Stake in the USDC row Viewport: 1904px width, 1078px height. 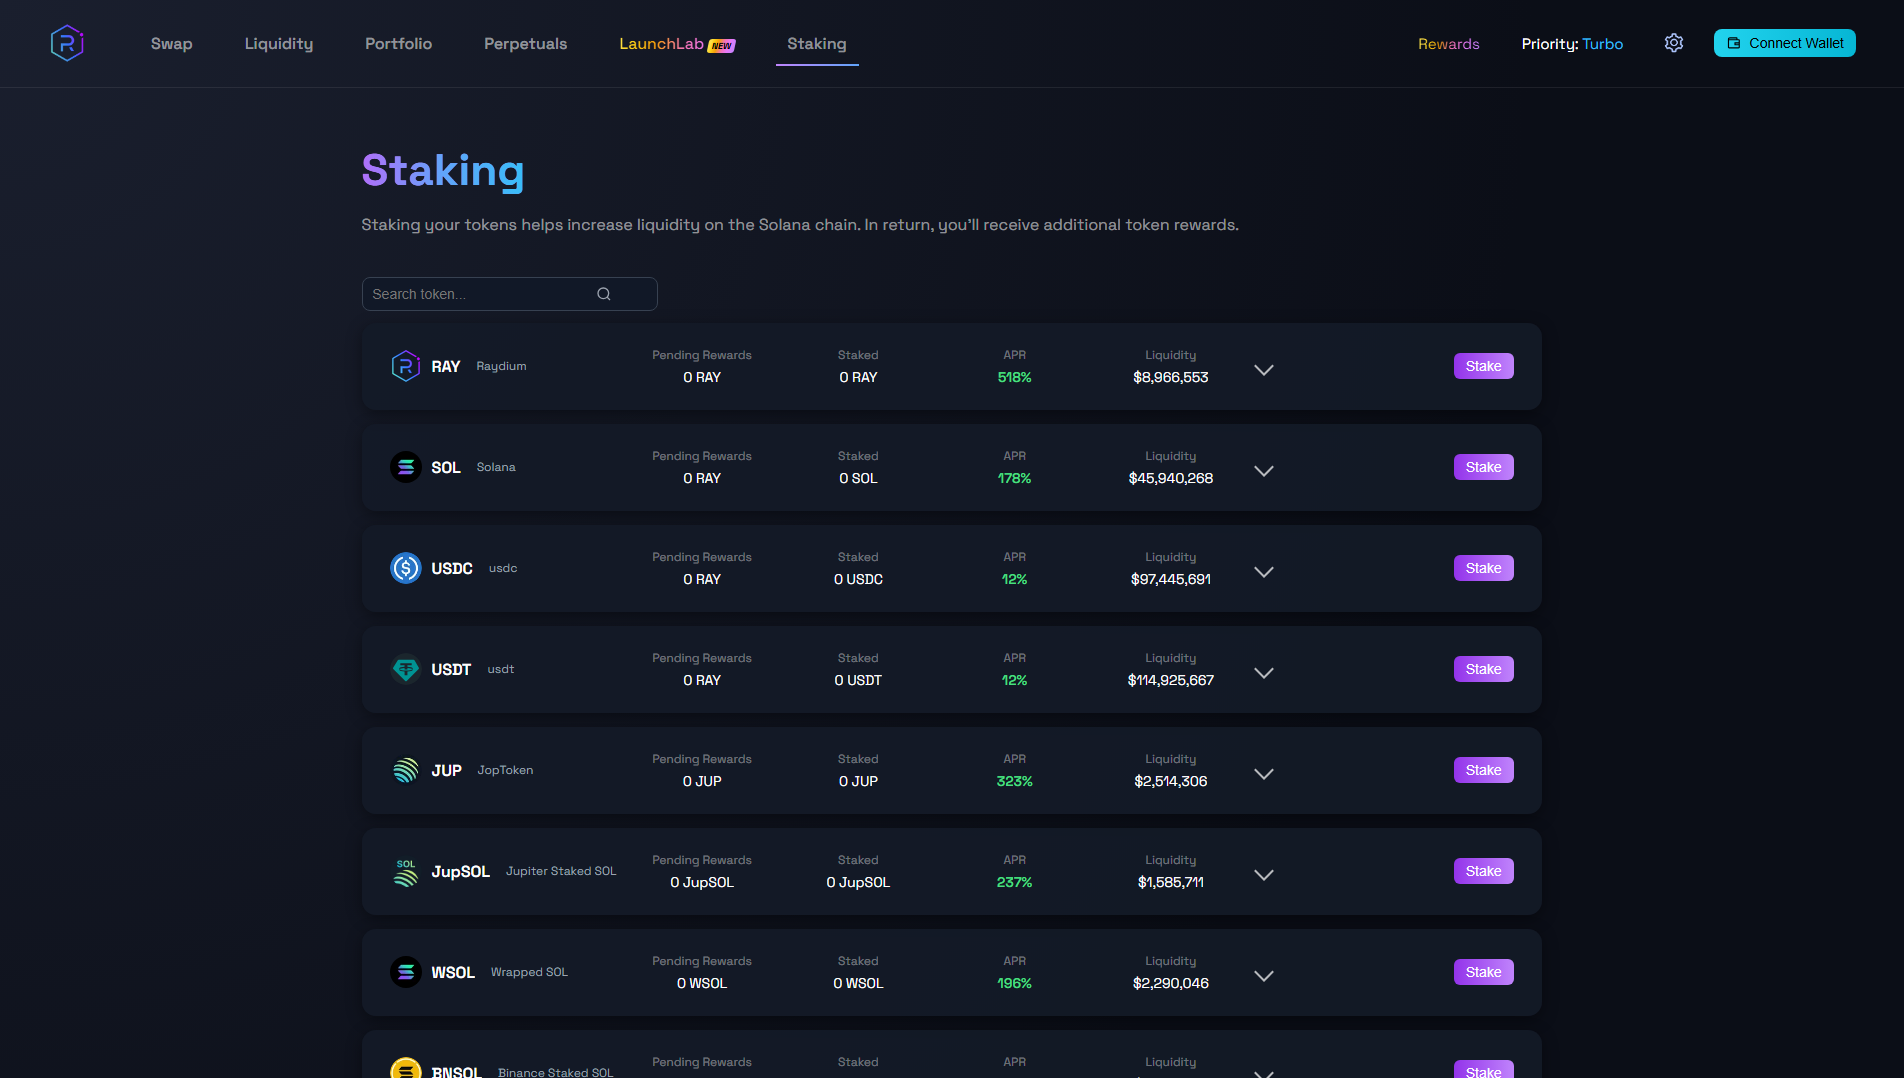(x=1483, y=568)
